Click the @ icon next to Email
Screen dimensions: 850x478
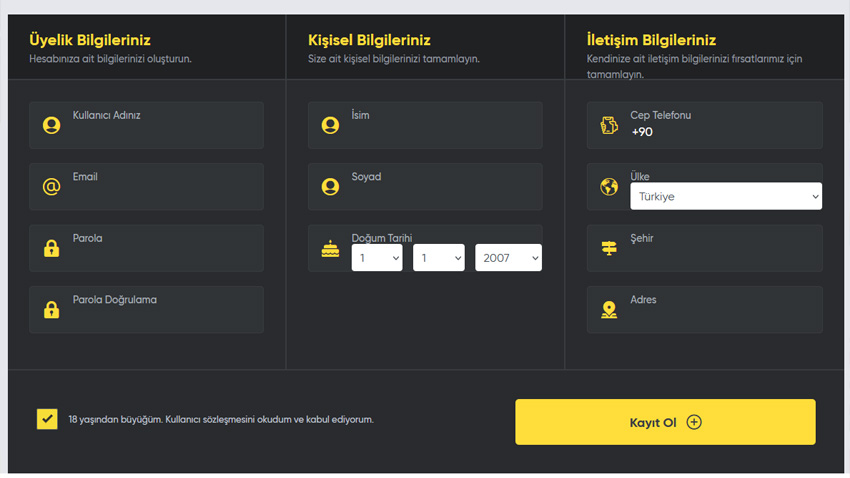[51, 187]
